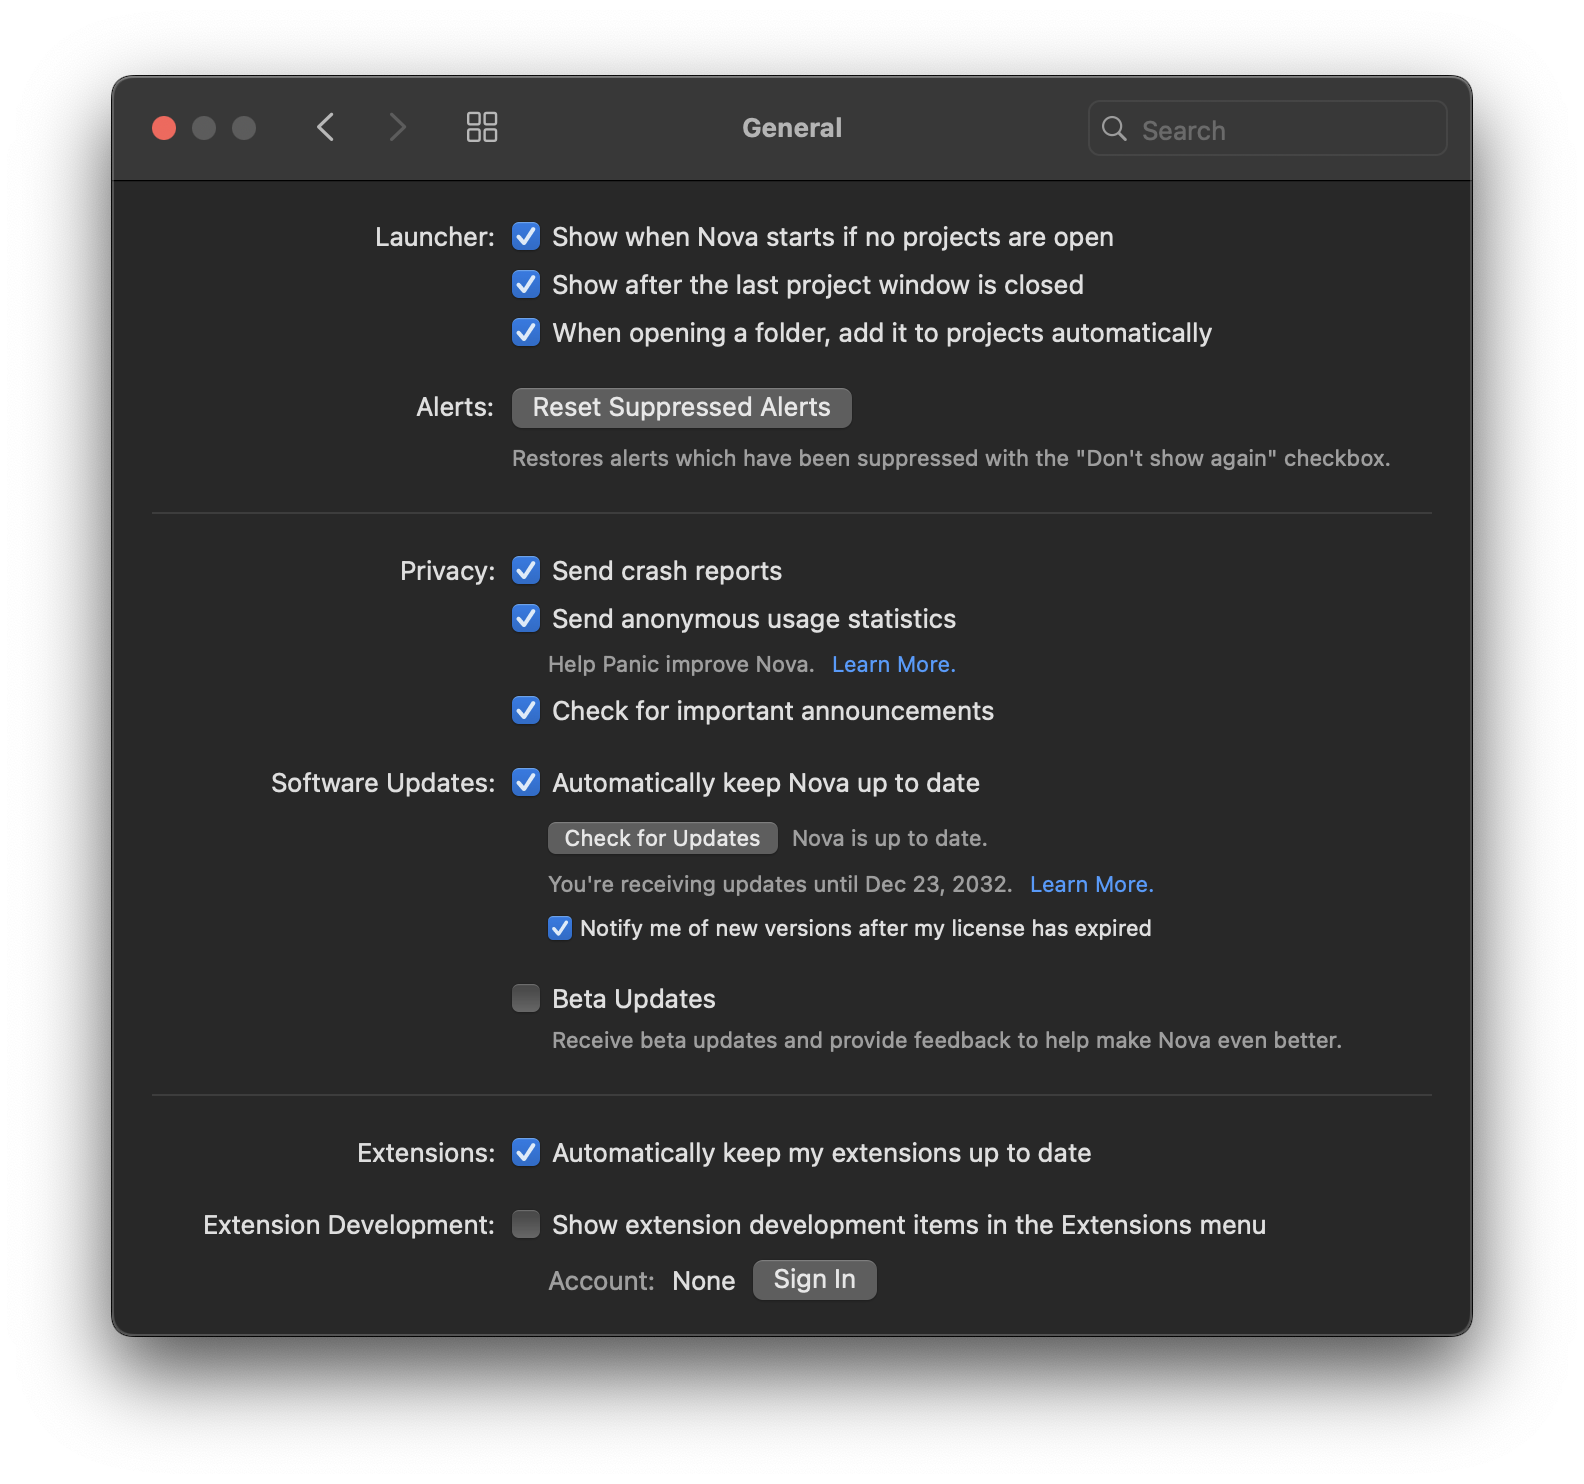Toggle Automatically keep Nova up to date
The image size is (1584, 1484).
[526, 783]
